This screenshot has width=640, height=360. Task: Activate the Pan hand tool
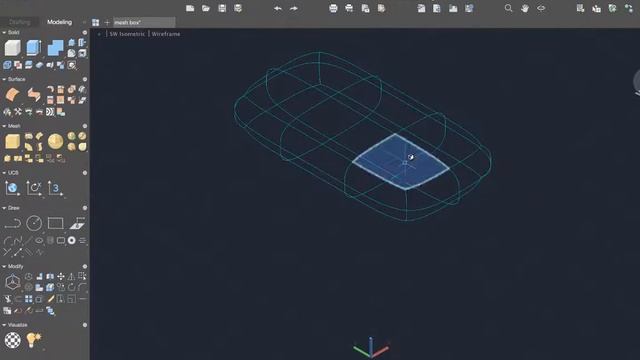(525, 8)
